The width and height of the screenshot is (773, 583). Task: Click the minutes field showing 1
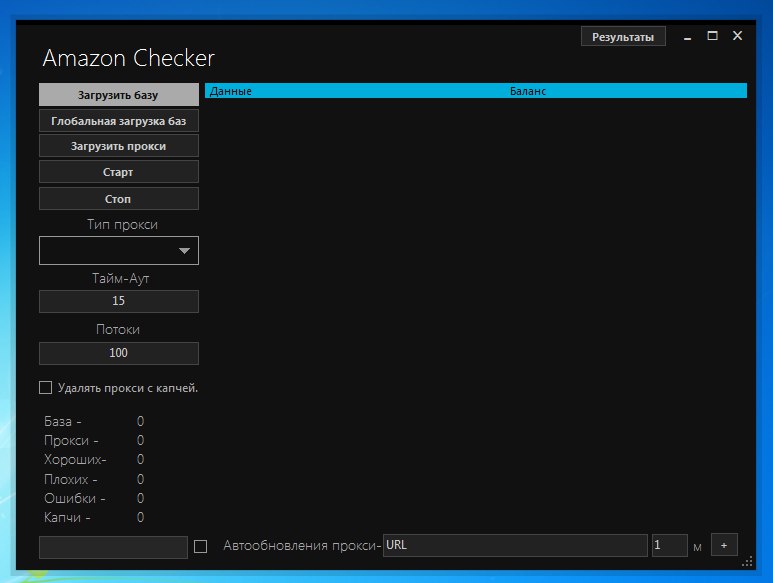click(669, 546)
